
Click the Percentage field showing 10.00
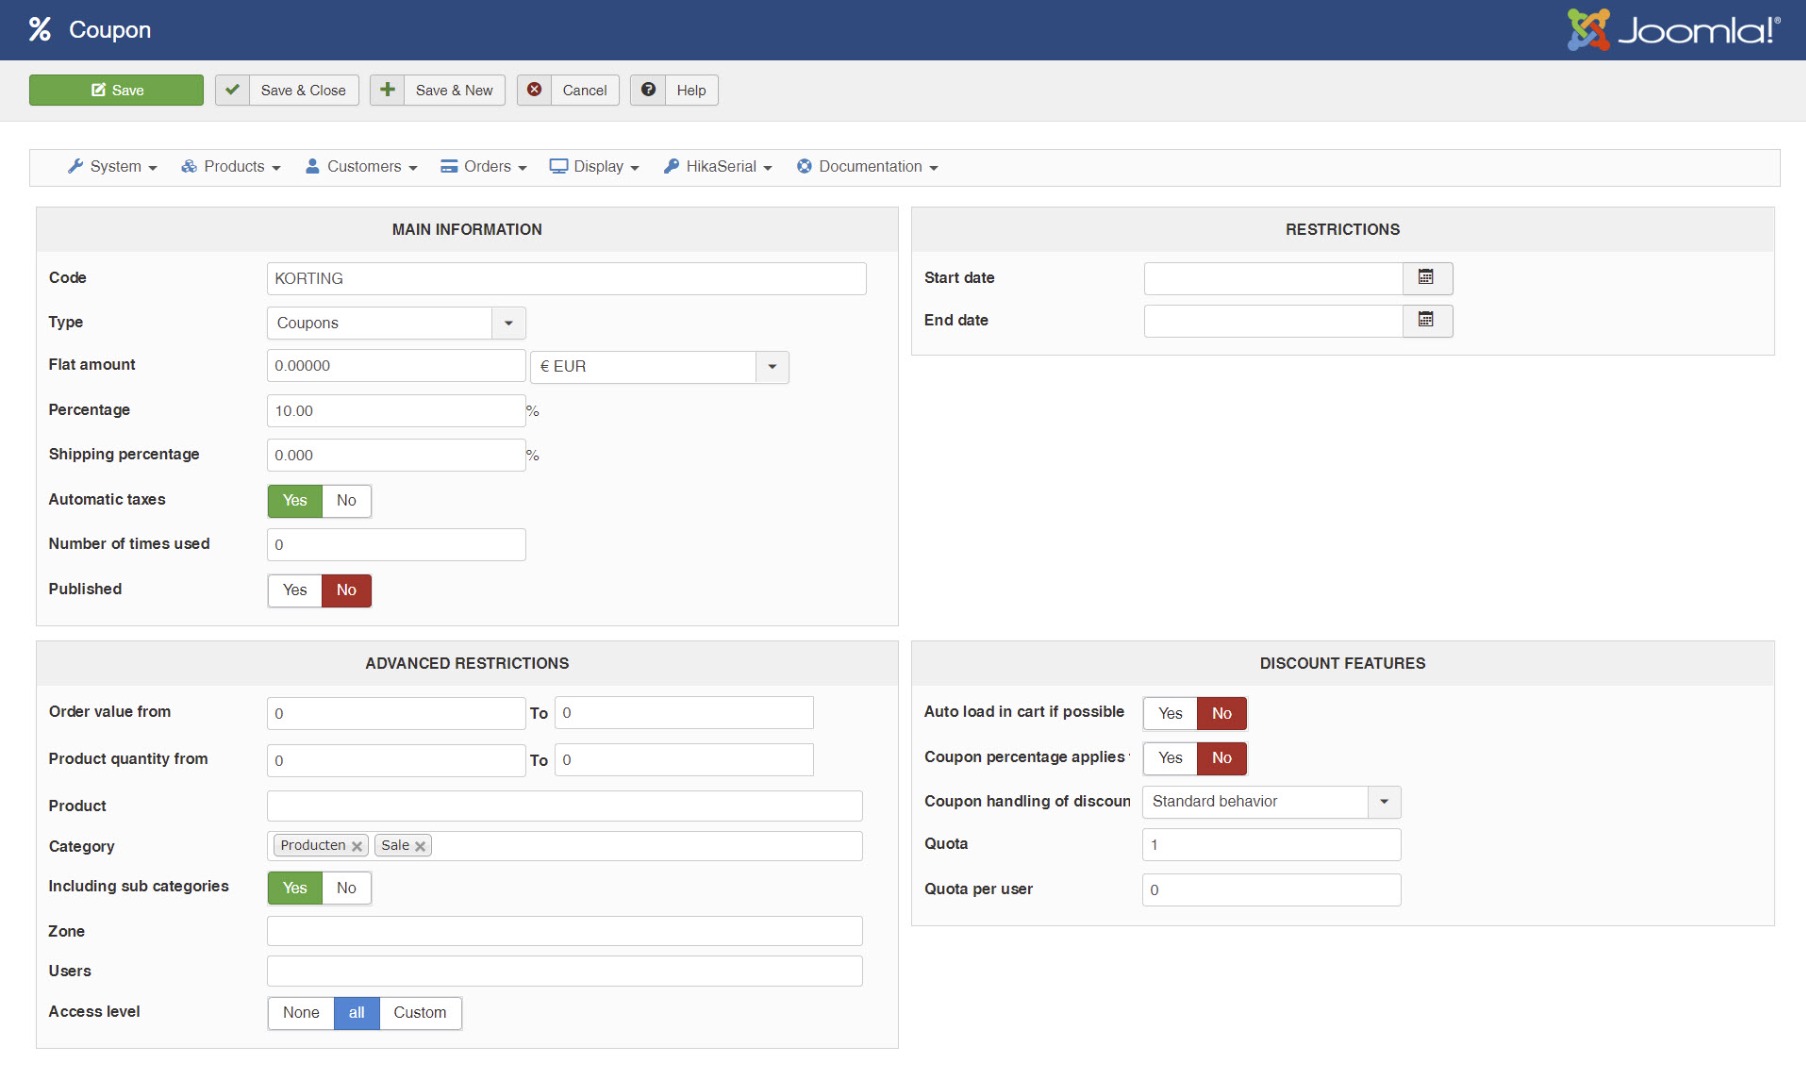pyautogui.click(x=396, y=411)
